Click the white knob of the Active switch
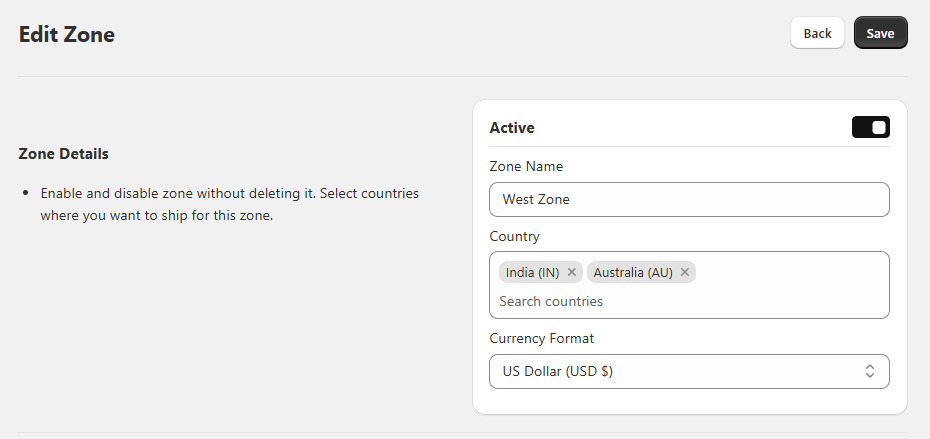930x439 pixels. pos(879,127)
